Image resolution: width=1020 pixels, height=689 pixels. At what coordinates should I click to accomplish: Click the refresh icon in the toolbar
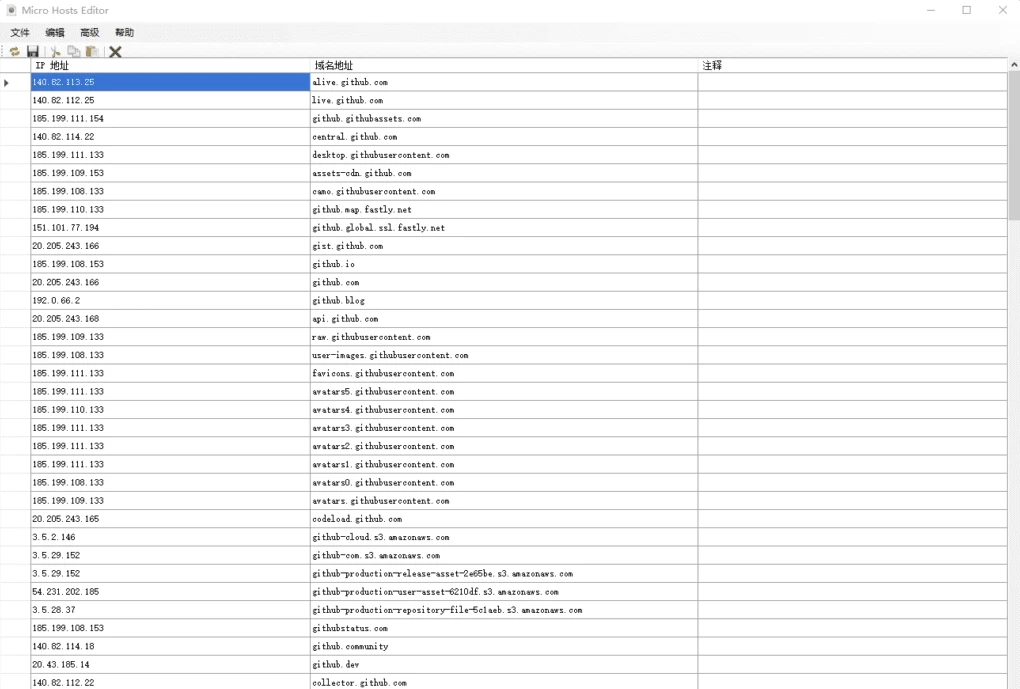[x=14, y=52]
